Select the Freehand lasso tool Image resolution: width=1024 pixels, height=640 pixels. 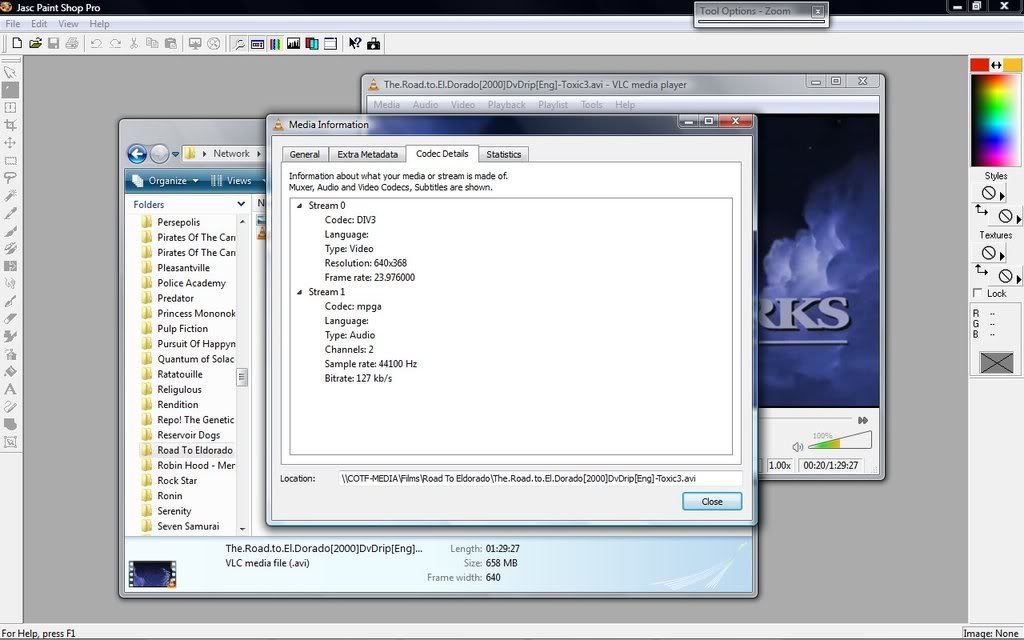click(x=10, y=178)
